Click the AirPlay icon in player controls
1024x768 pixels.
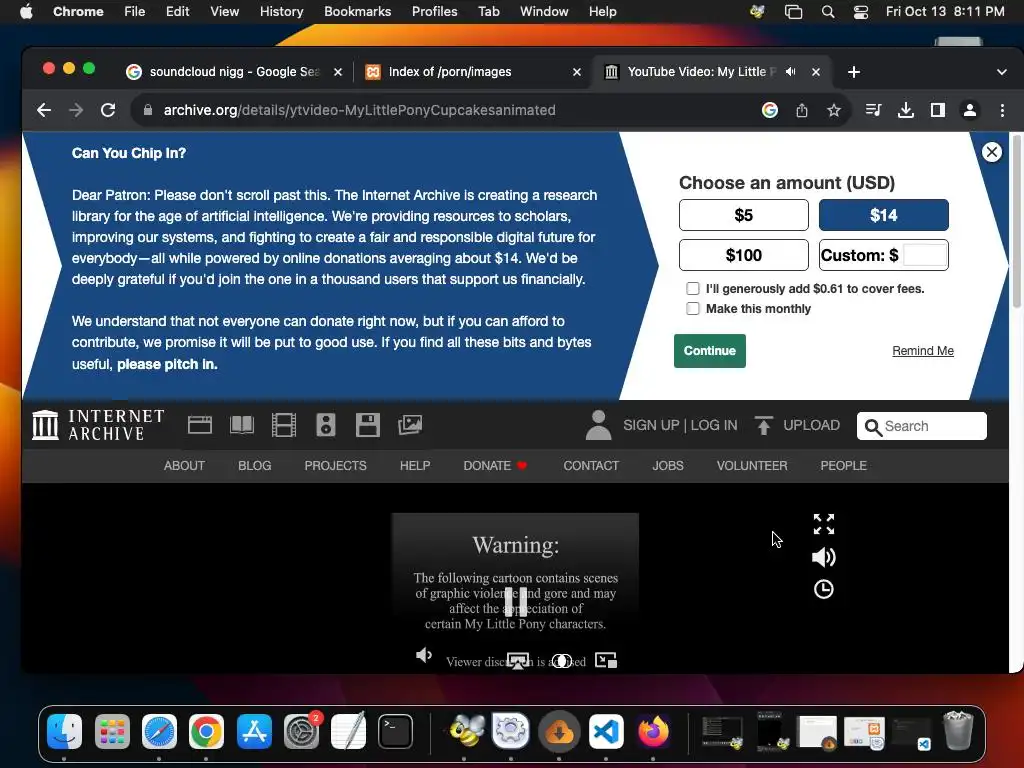518,662
